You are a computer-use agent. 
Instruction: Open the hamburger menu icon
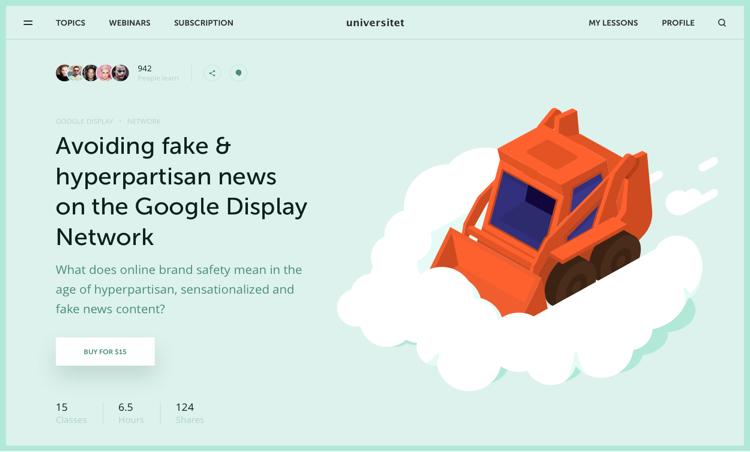(x=28, y=22)
